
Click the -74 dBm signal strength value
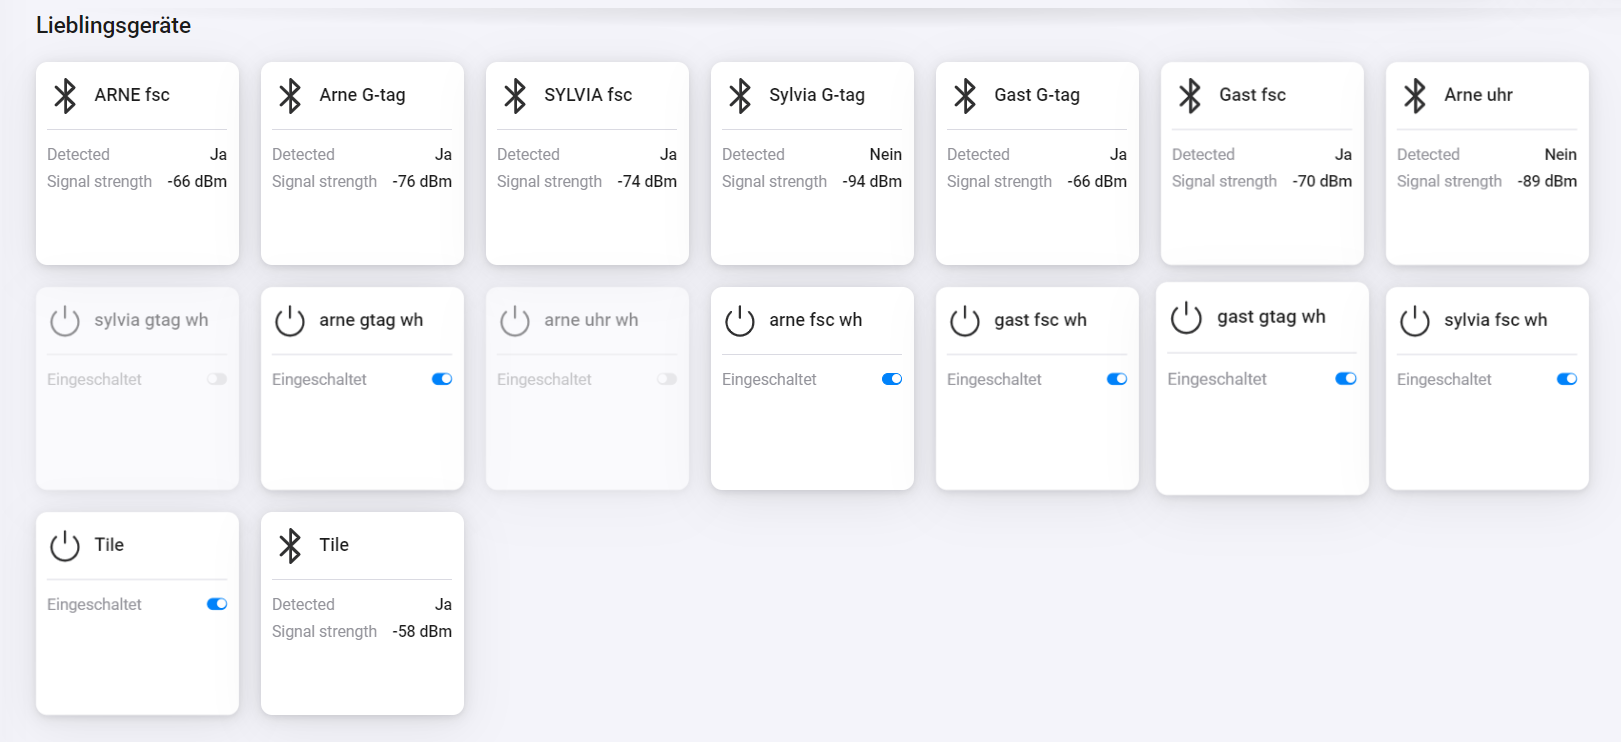pyautogui.click(x=647, y=182)
